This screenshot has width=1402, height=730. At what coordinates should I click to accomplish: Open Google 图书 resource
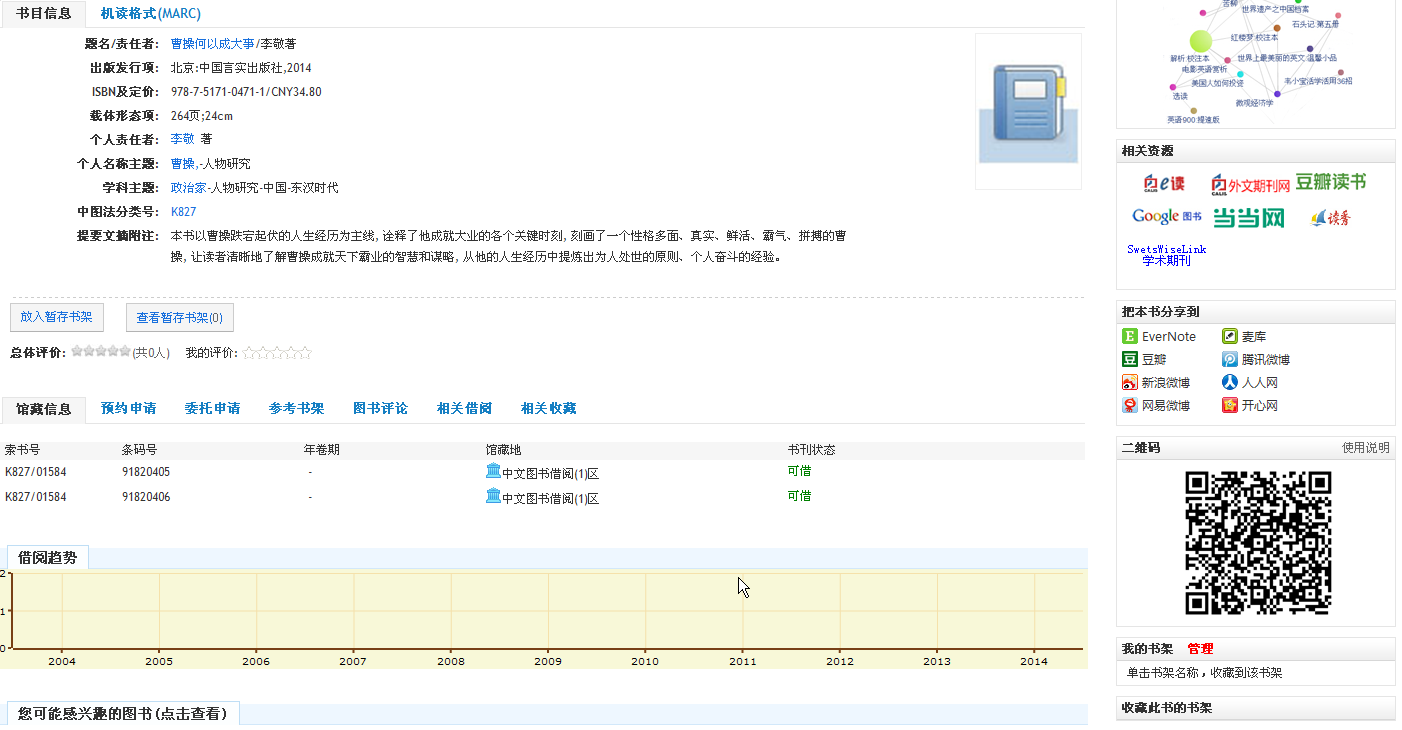pyautogui.click(x=1167, y=217)
